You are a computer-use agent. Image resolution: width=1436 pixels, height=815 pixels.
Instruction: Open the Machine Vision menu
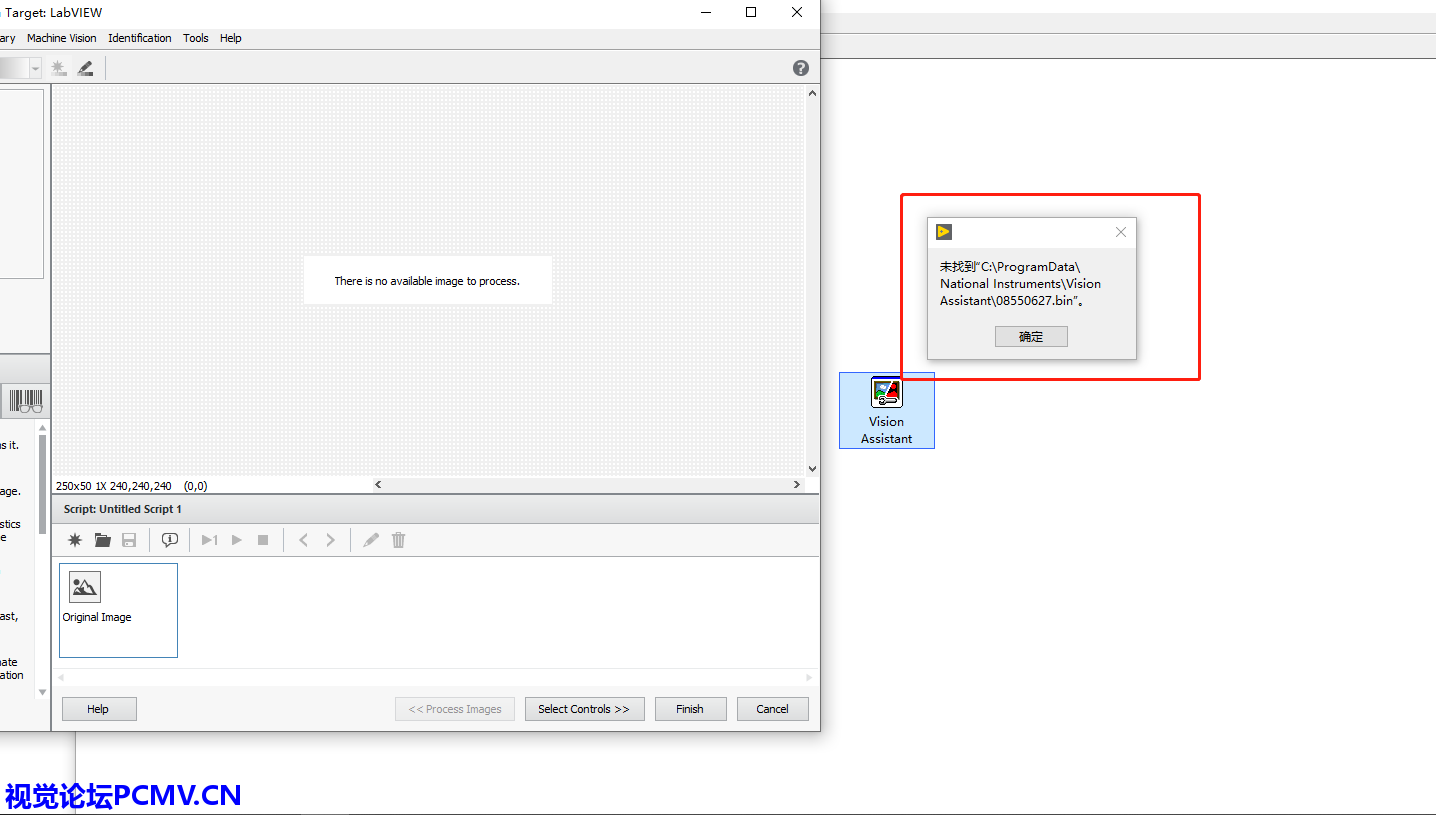pos(62,38)
